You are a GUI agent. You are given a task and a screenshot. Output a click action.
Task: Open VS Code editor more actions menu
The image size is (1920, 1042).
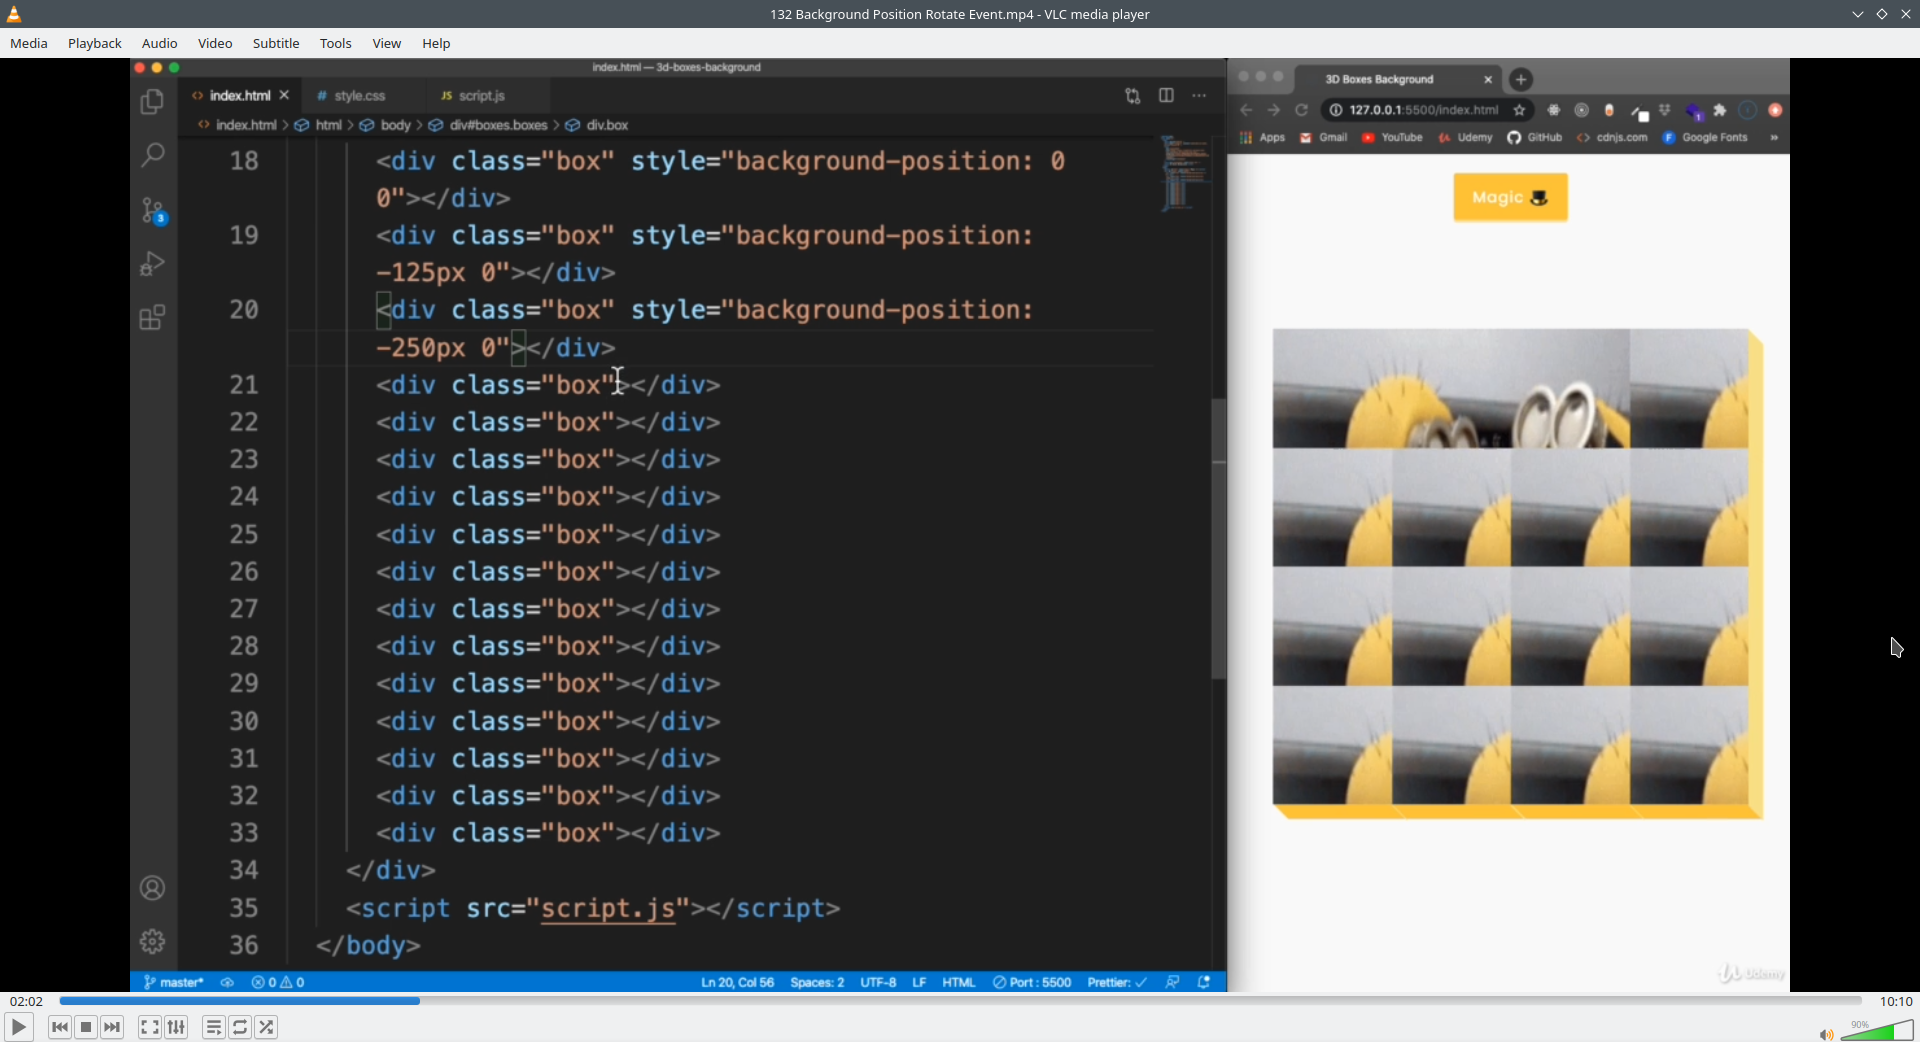(x=1199, y=96)
